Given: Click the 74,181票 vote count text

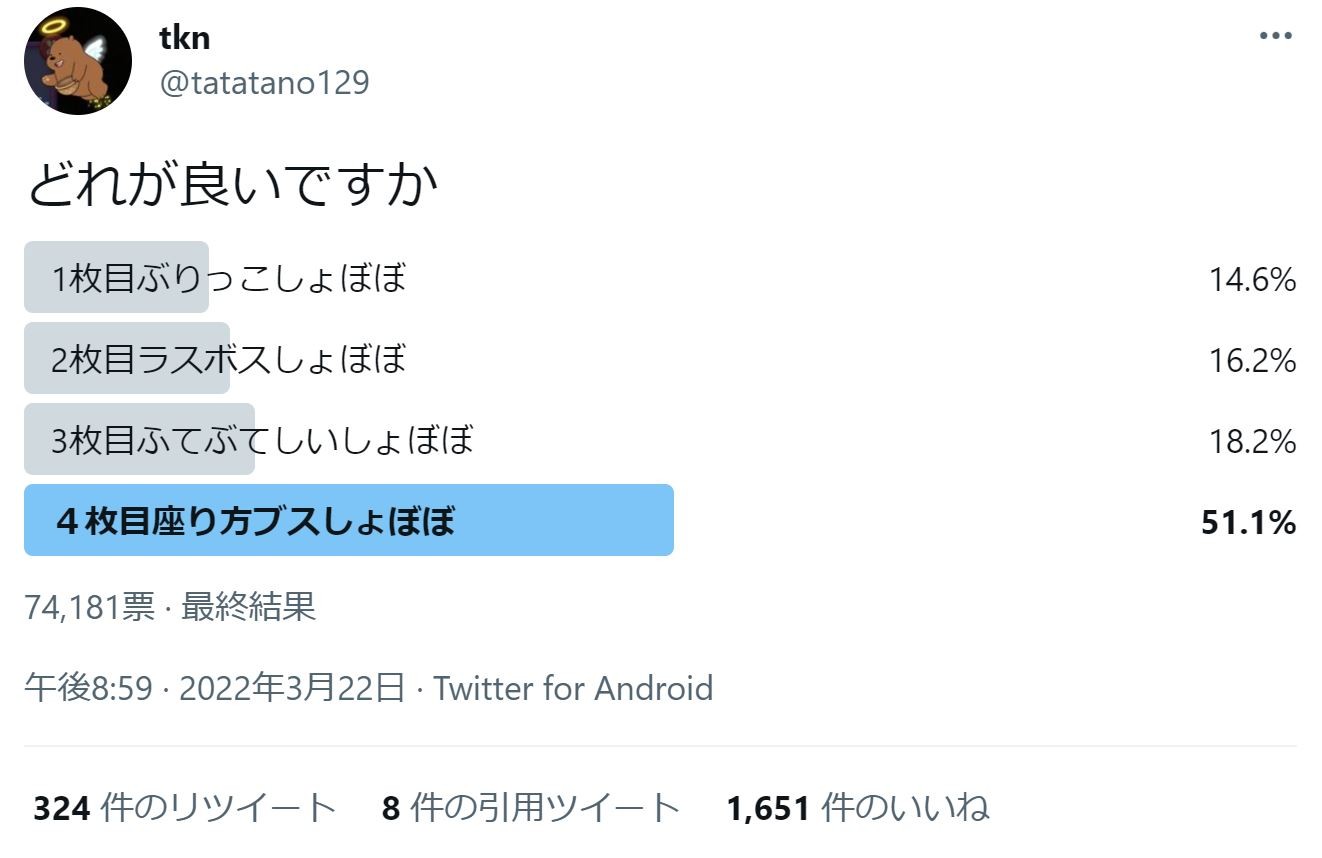Looking at the screenshot, I should pyautogui.click(x=89, y=607).
